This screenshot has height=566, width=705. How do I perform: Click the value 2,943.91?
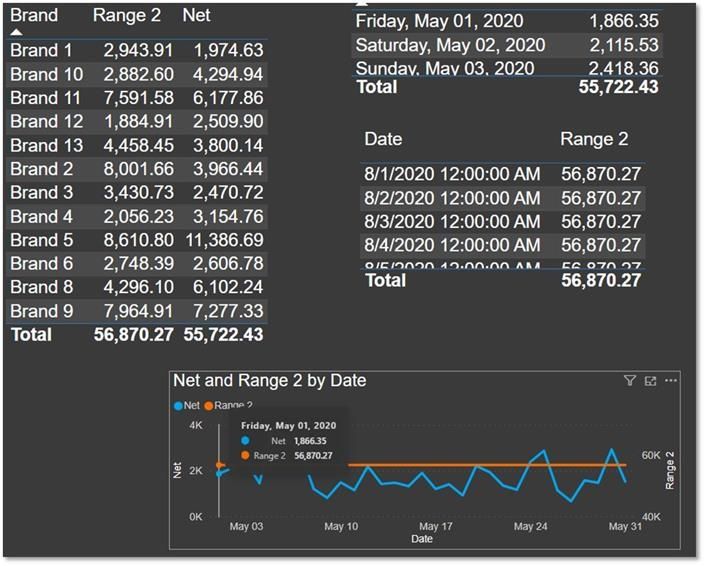point(138,50)
